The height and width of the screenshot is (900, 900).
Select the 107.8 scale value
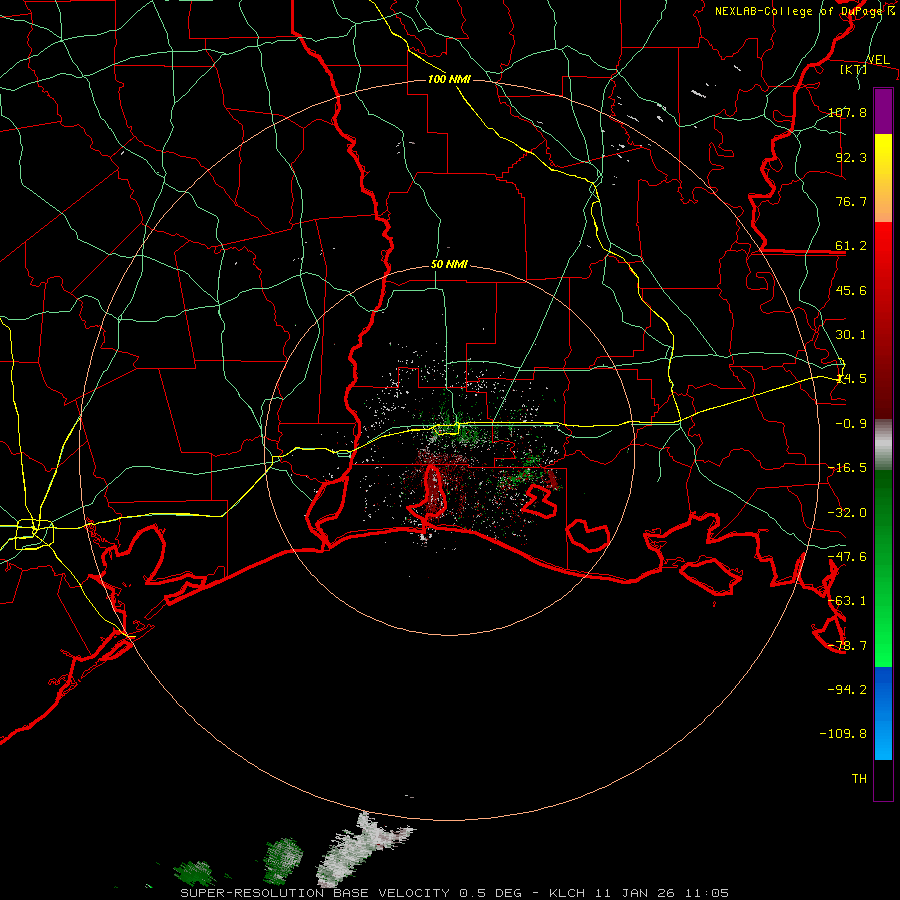point(847,112)
